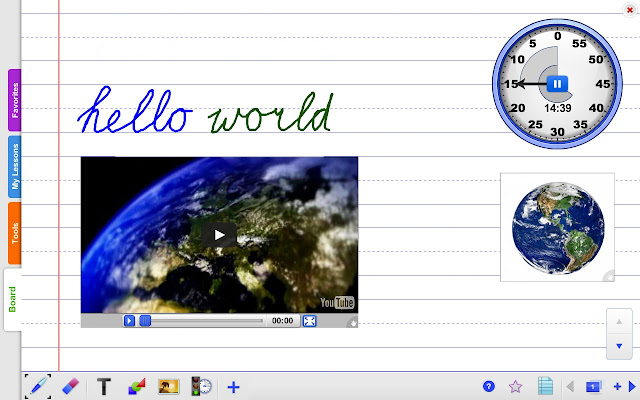Screen dimensions: 640x400
Task: Click the 30 mark on timer dial
Action: (x=557, y=131)
